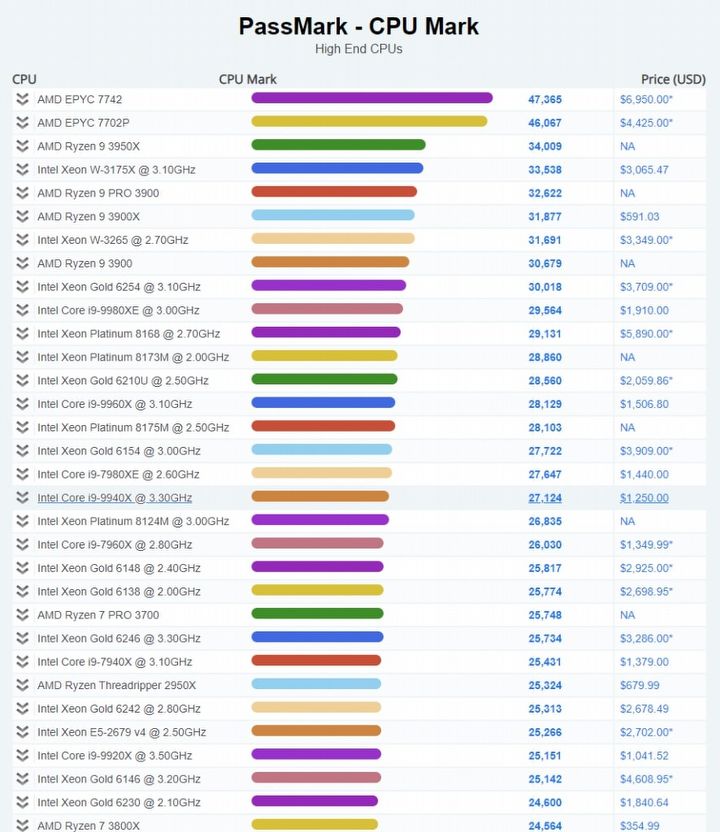Expand the Intel Xeon Gold 6154 chevron
Viewport: 720px width, 832px height.
22,450
